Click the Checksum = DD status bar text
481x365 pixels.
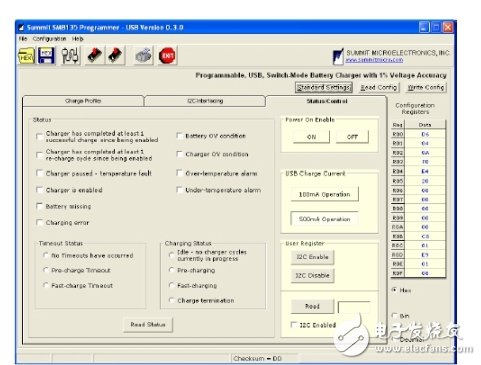tap(257, 359)
